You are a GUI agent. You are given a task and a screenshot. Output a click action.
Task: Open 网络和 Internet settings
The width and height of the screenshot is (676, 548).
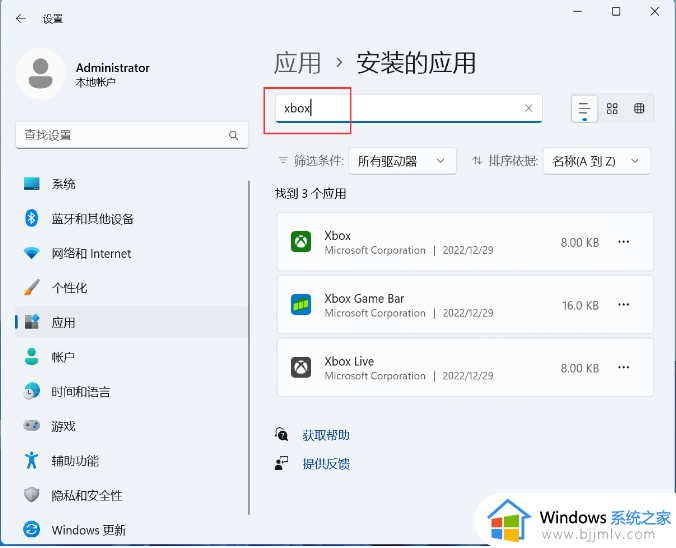[131, 253]
